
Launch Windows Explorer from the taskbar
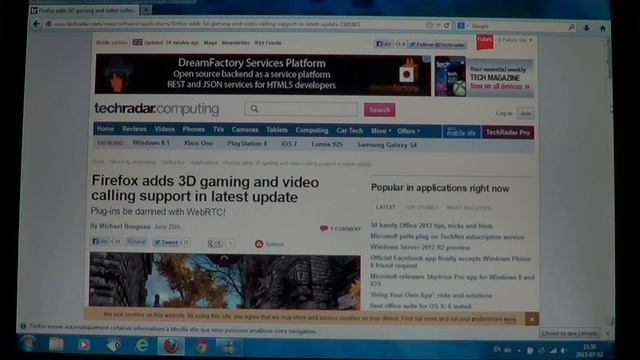(x=56, y=344)
